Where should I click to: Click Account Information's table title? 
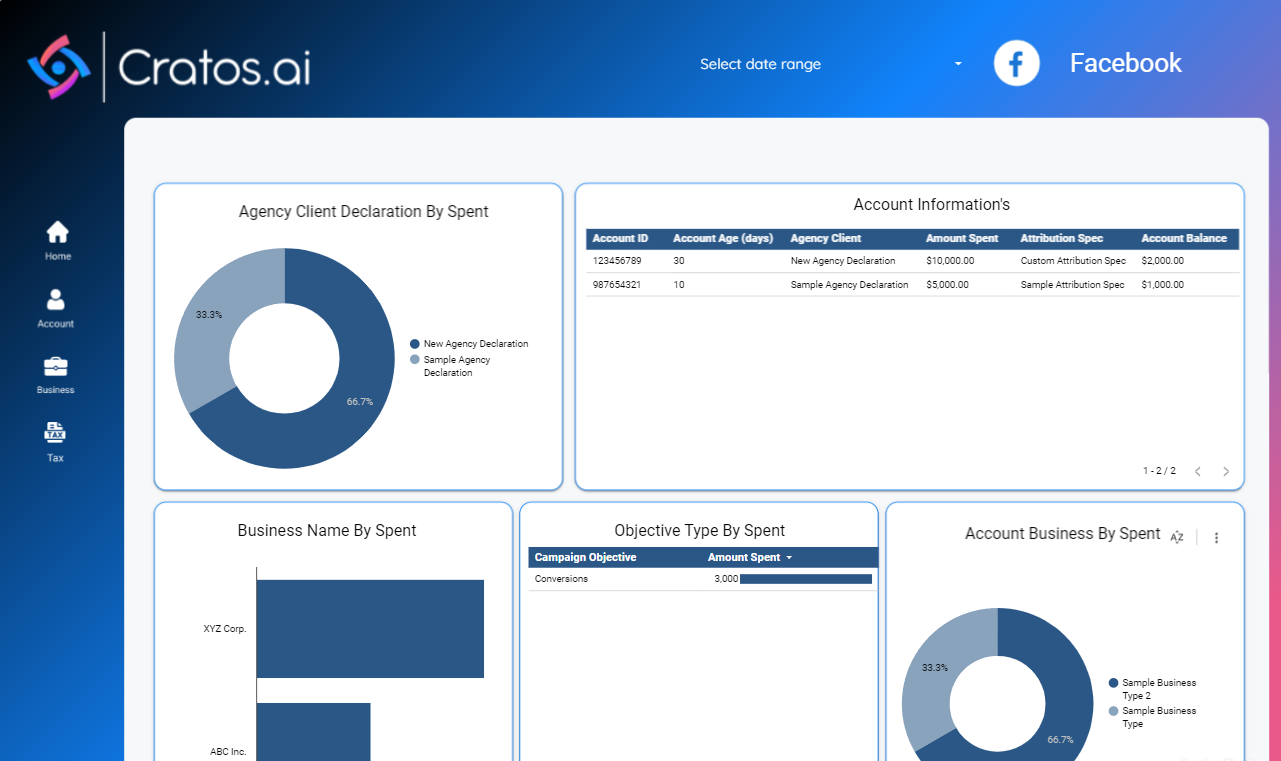(x=932, y=205)
